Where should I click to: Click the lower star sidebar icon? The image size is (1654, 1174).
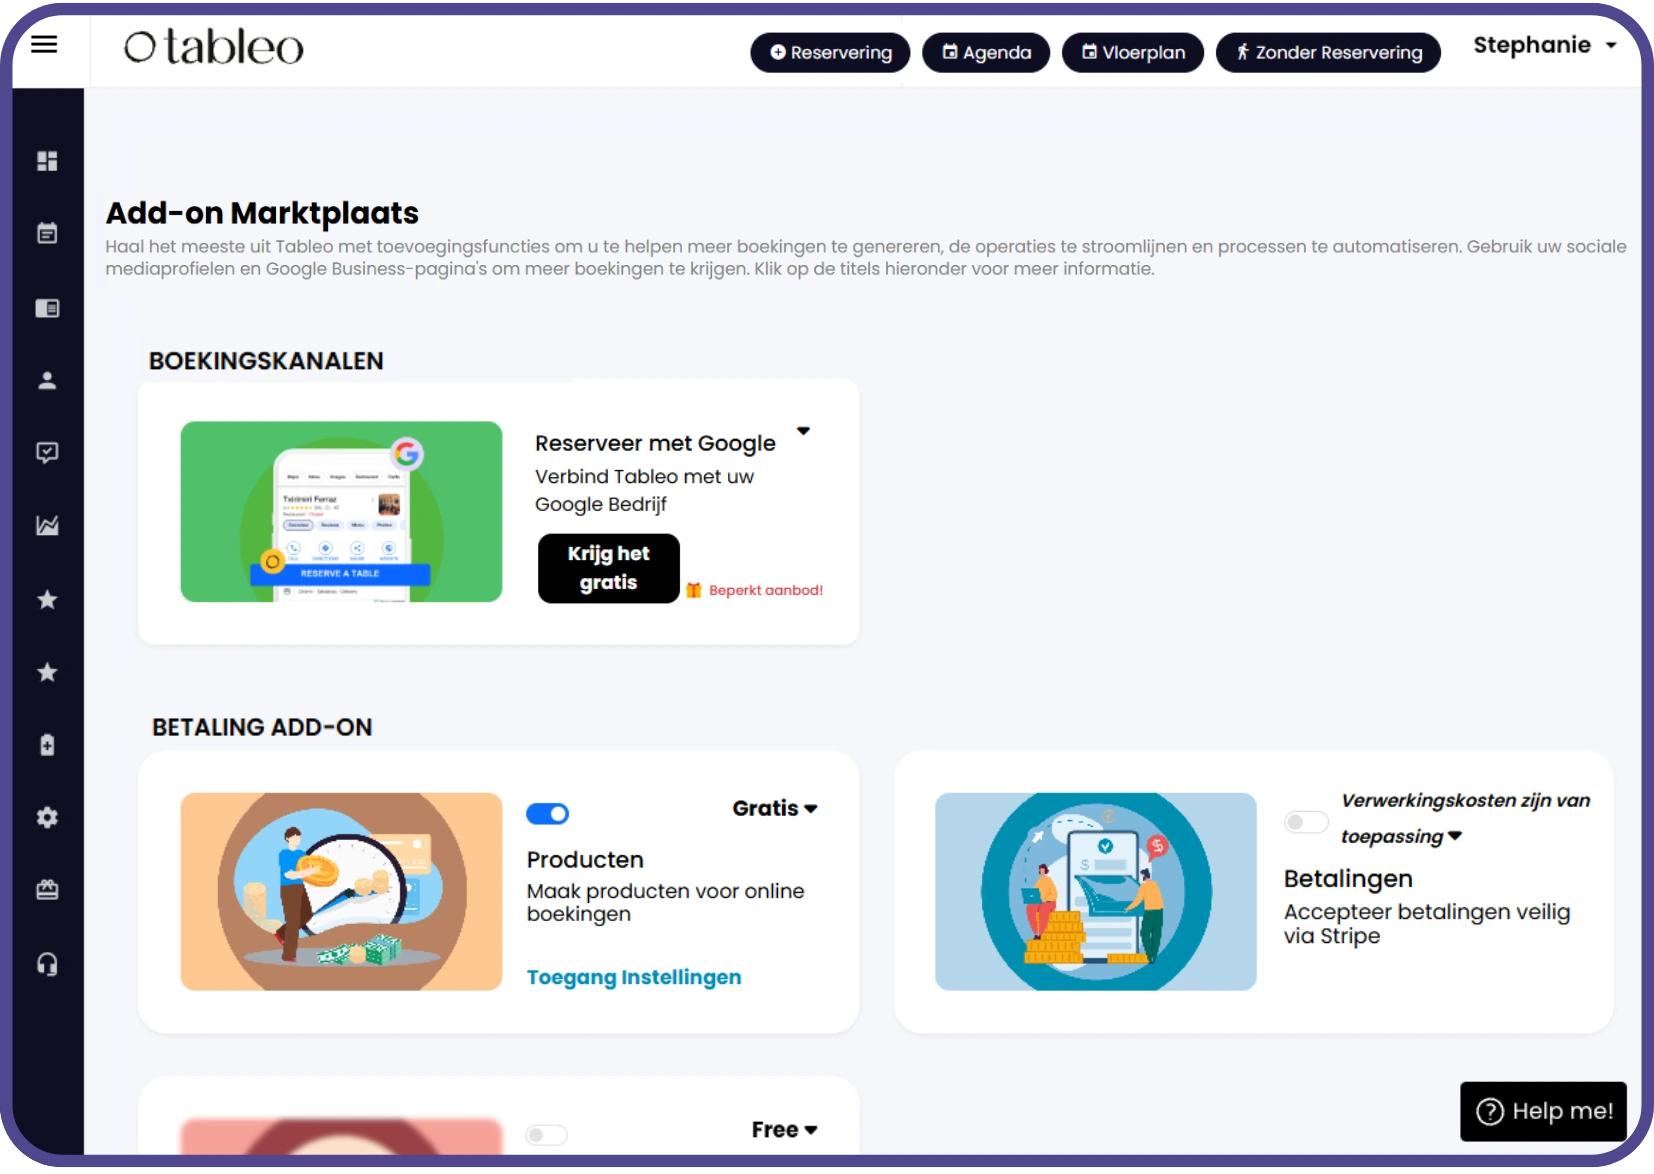point(47,672)
